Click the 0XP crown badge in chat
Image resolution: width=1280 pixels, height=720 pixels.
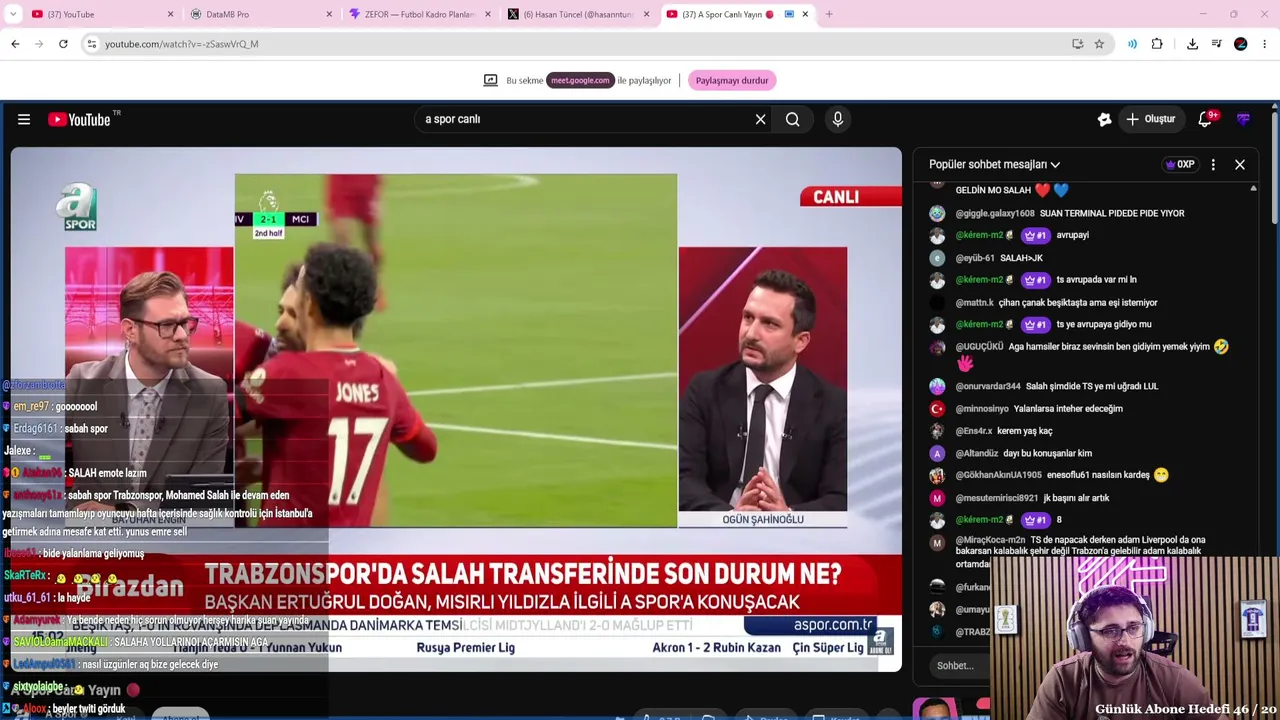point(1180,164)
